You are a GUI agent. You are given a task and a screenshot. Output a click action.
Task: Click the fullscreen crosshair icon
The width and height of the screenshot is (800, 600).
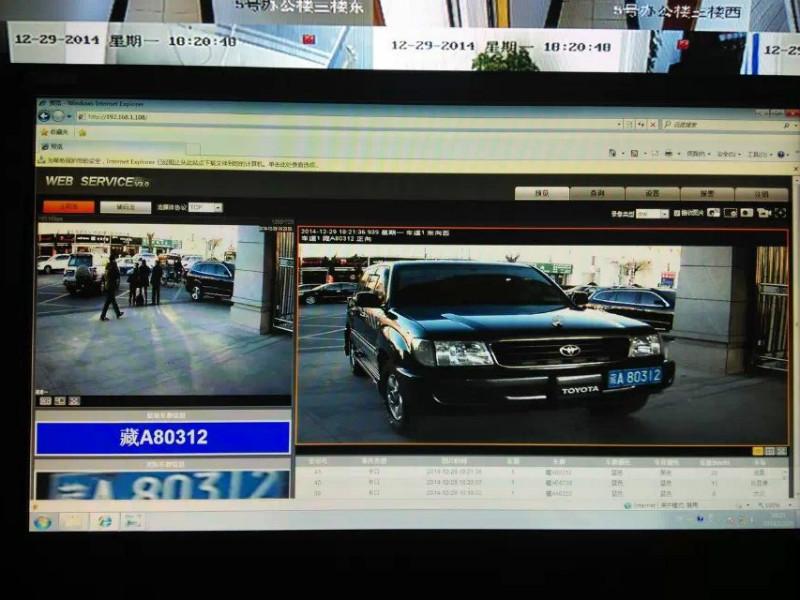tap(780, 213)
